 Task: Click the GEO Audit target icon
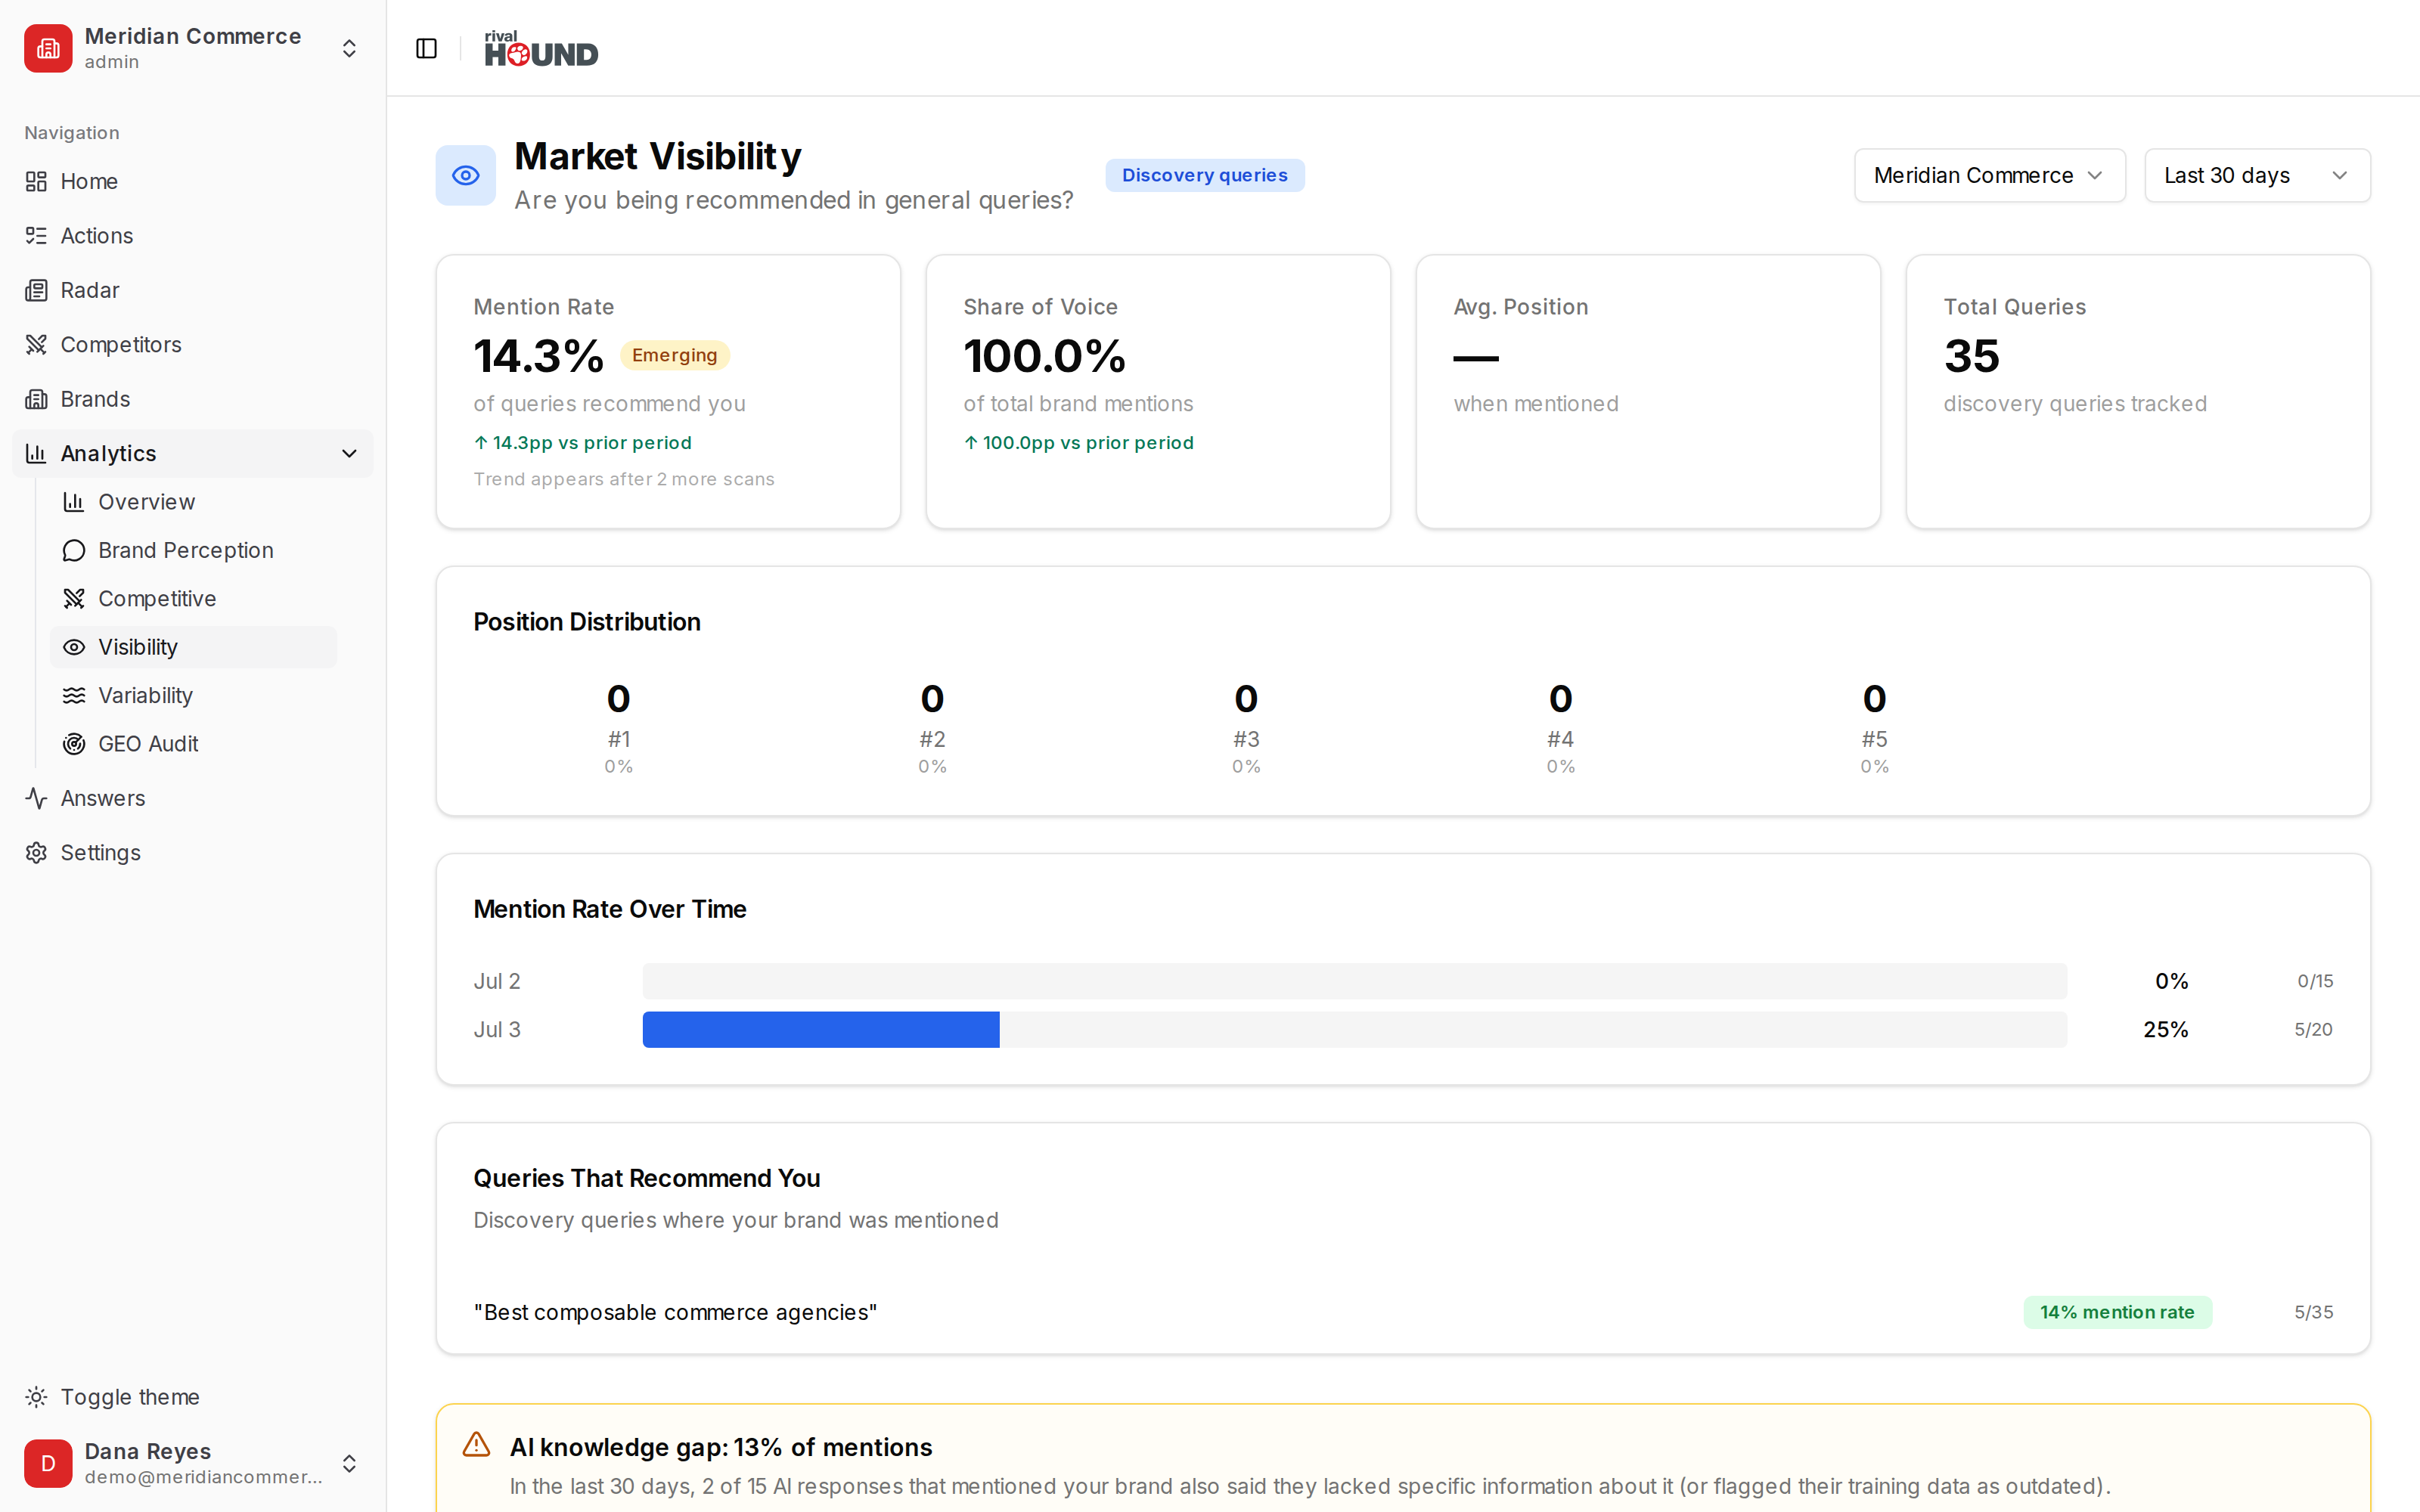(x=74, y=744)
